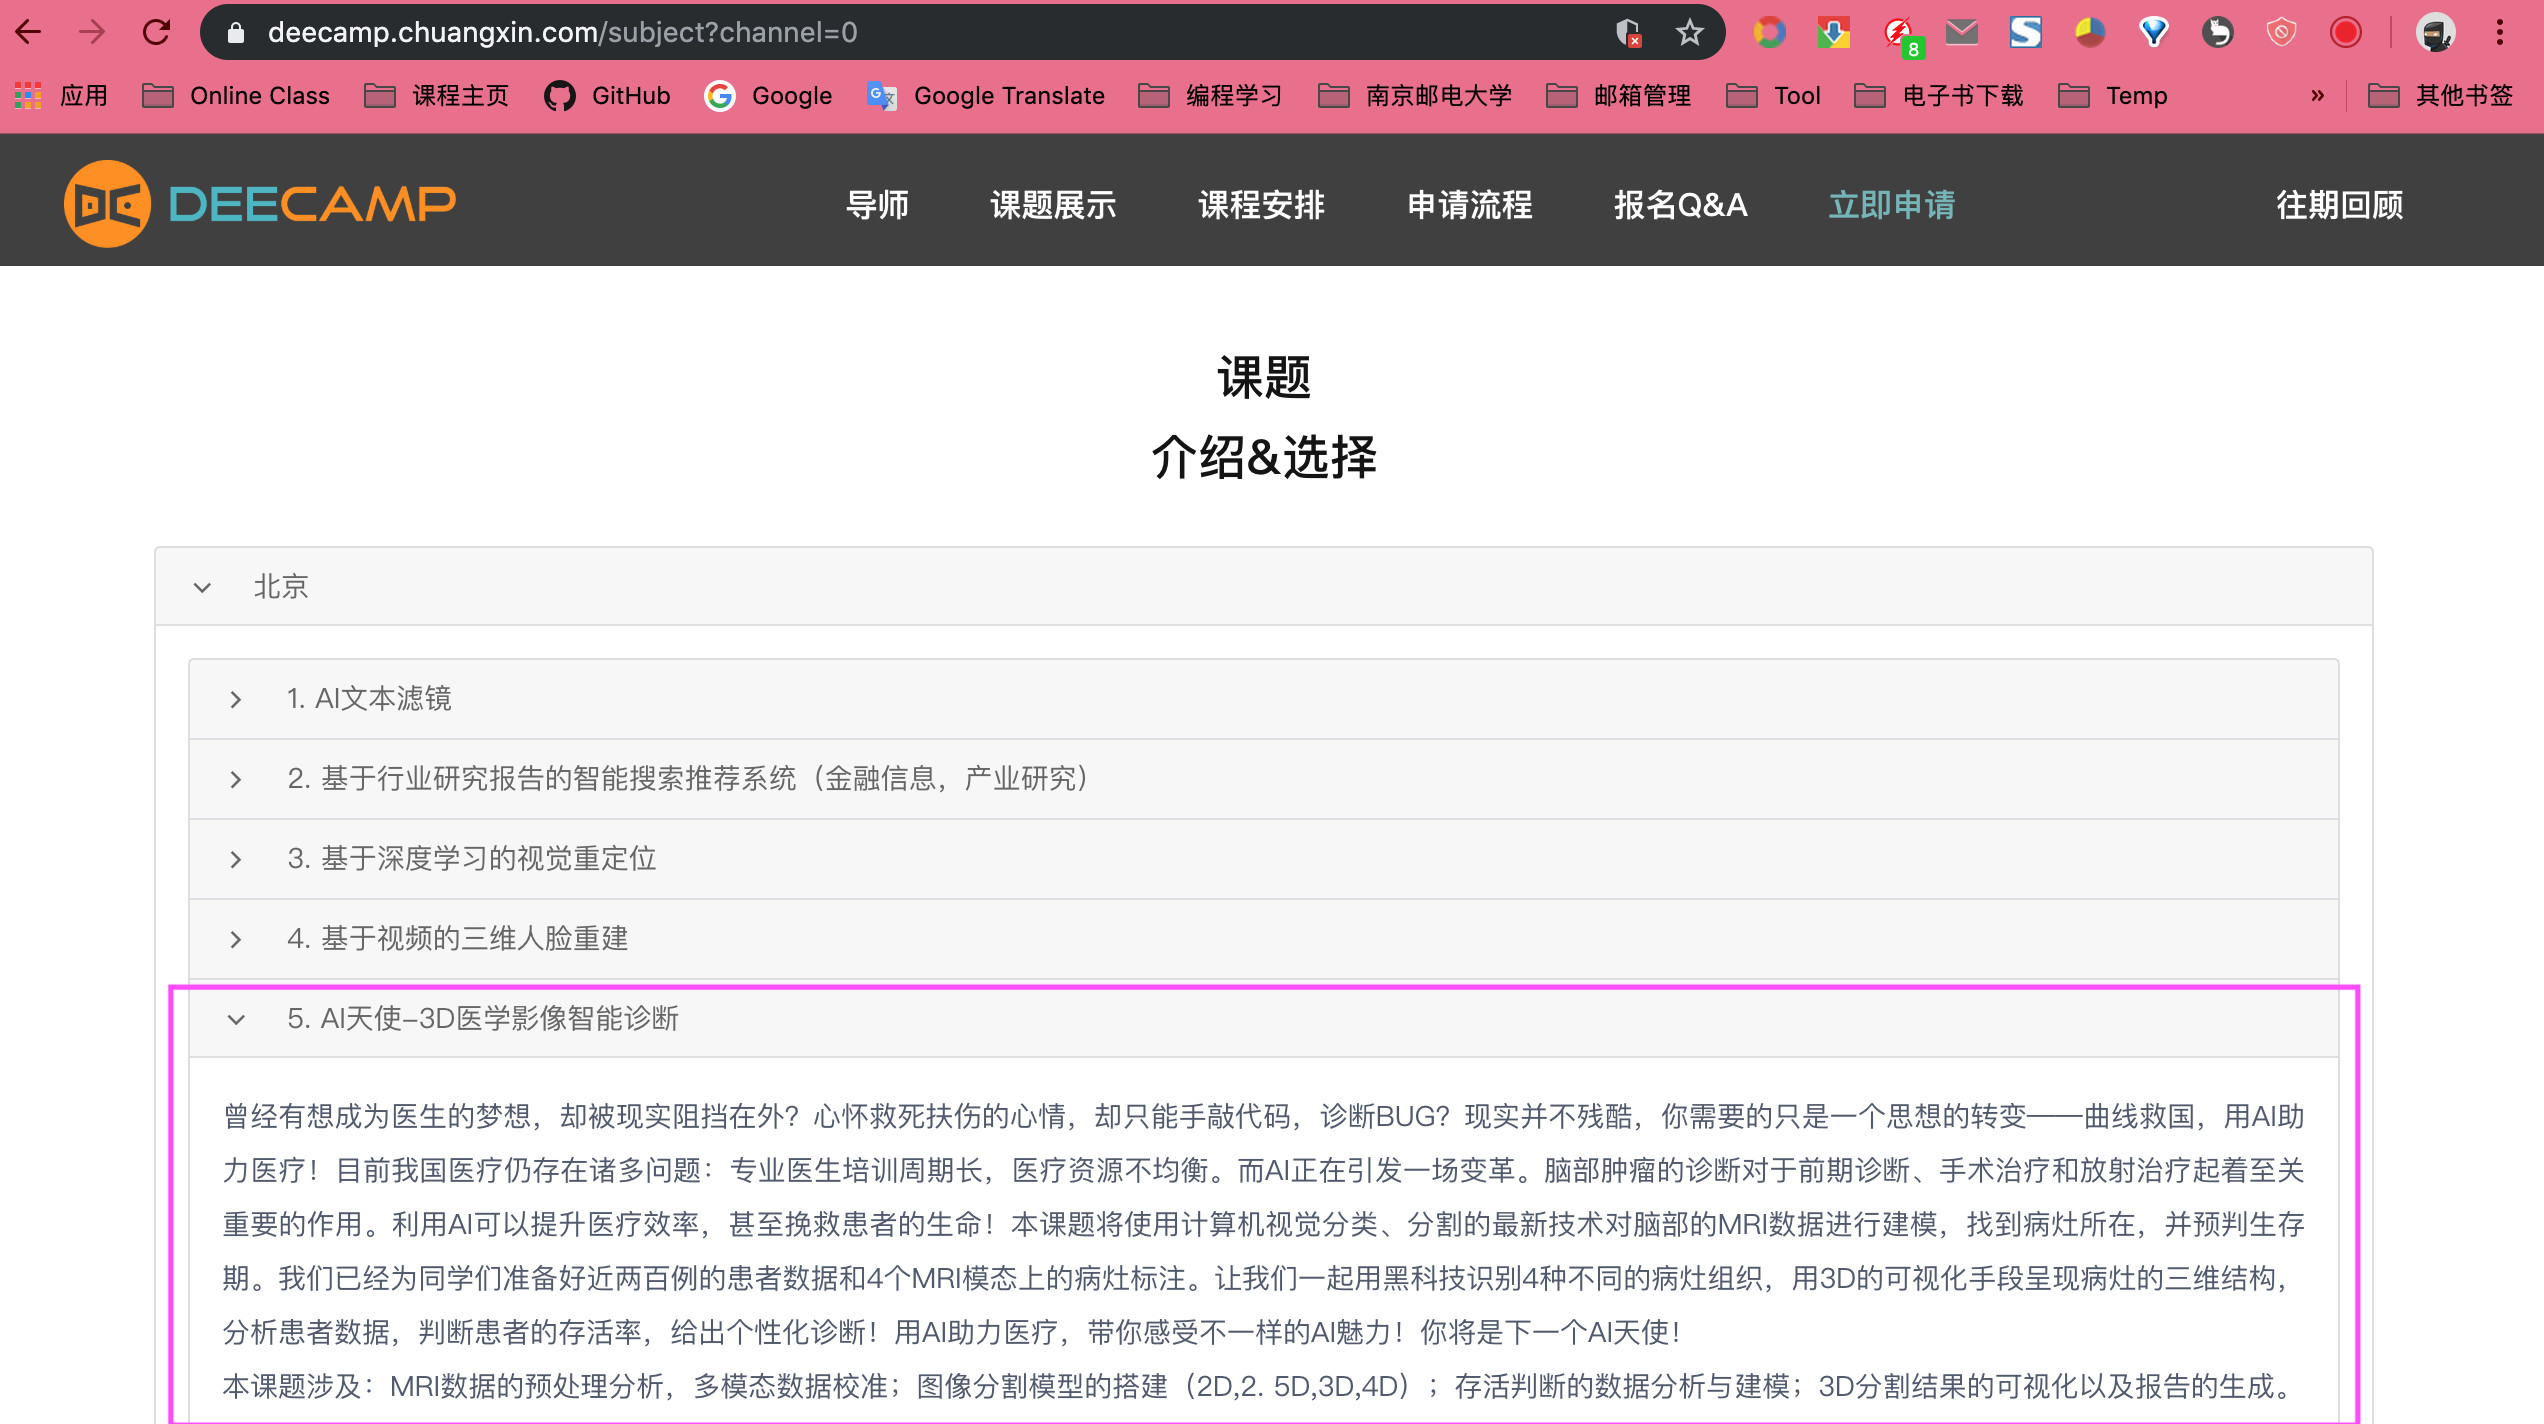Click the 立即申请 link
Image resolution: width=2544 pixels, height=1424 pixels.
click(x=1891, y=205)
